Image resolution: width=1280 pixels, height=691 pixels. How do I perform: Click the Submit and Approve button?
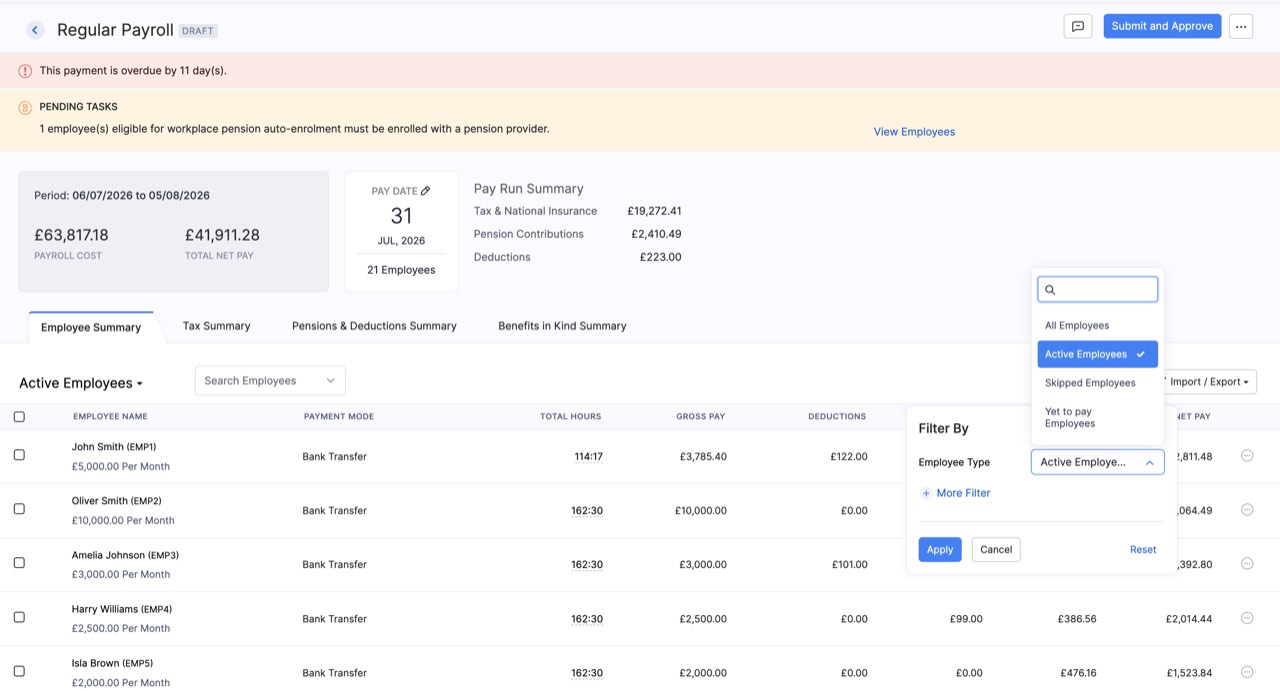click(1162, 26)
